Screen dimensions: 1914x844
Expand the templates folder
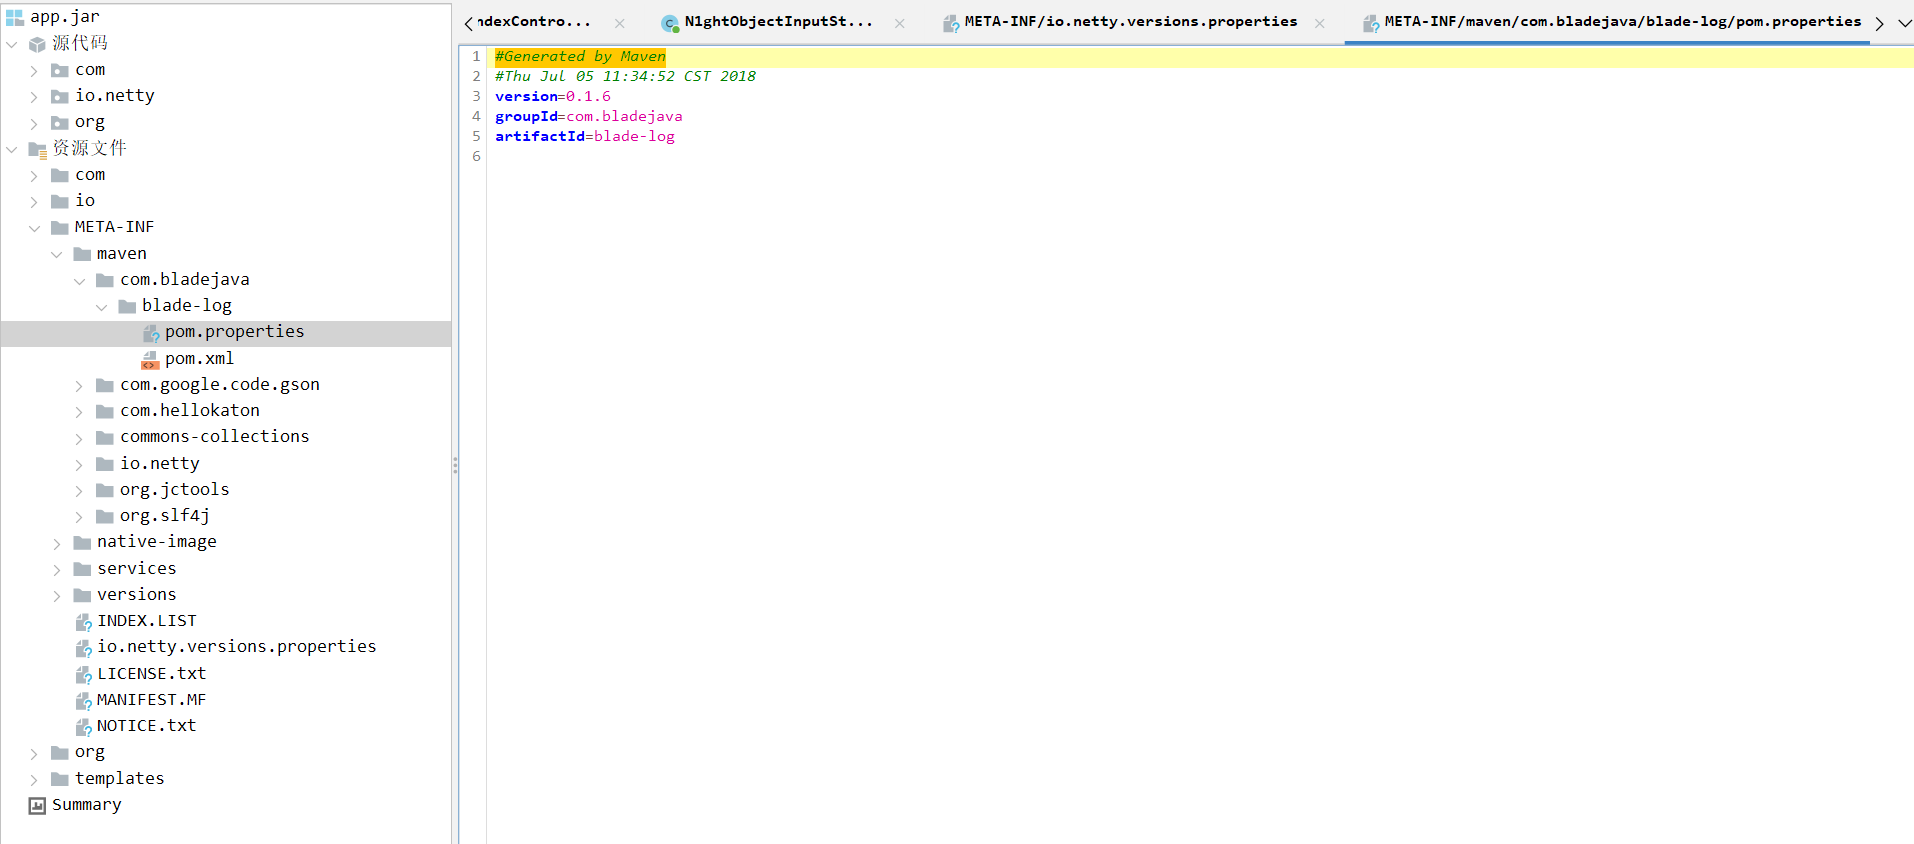[35, 780]
